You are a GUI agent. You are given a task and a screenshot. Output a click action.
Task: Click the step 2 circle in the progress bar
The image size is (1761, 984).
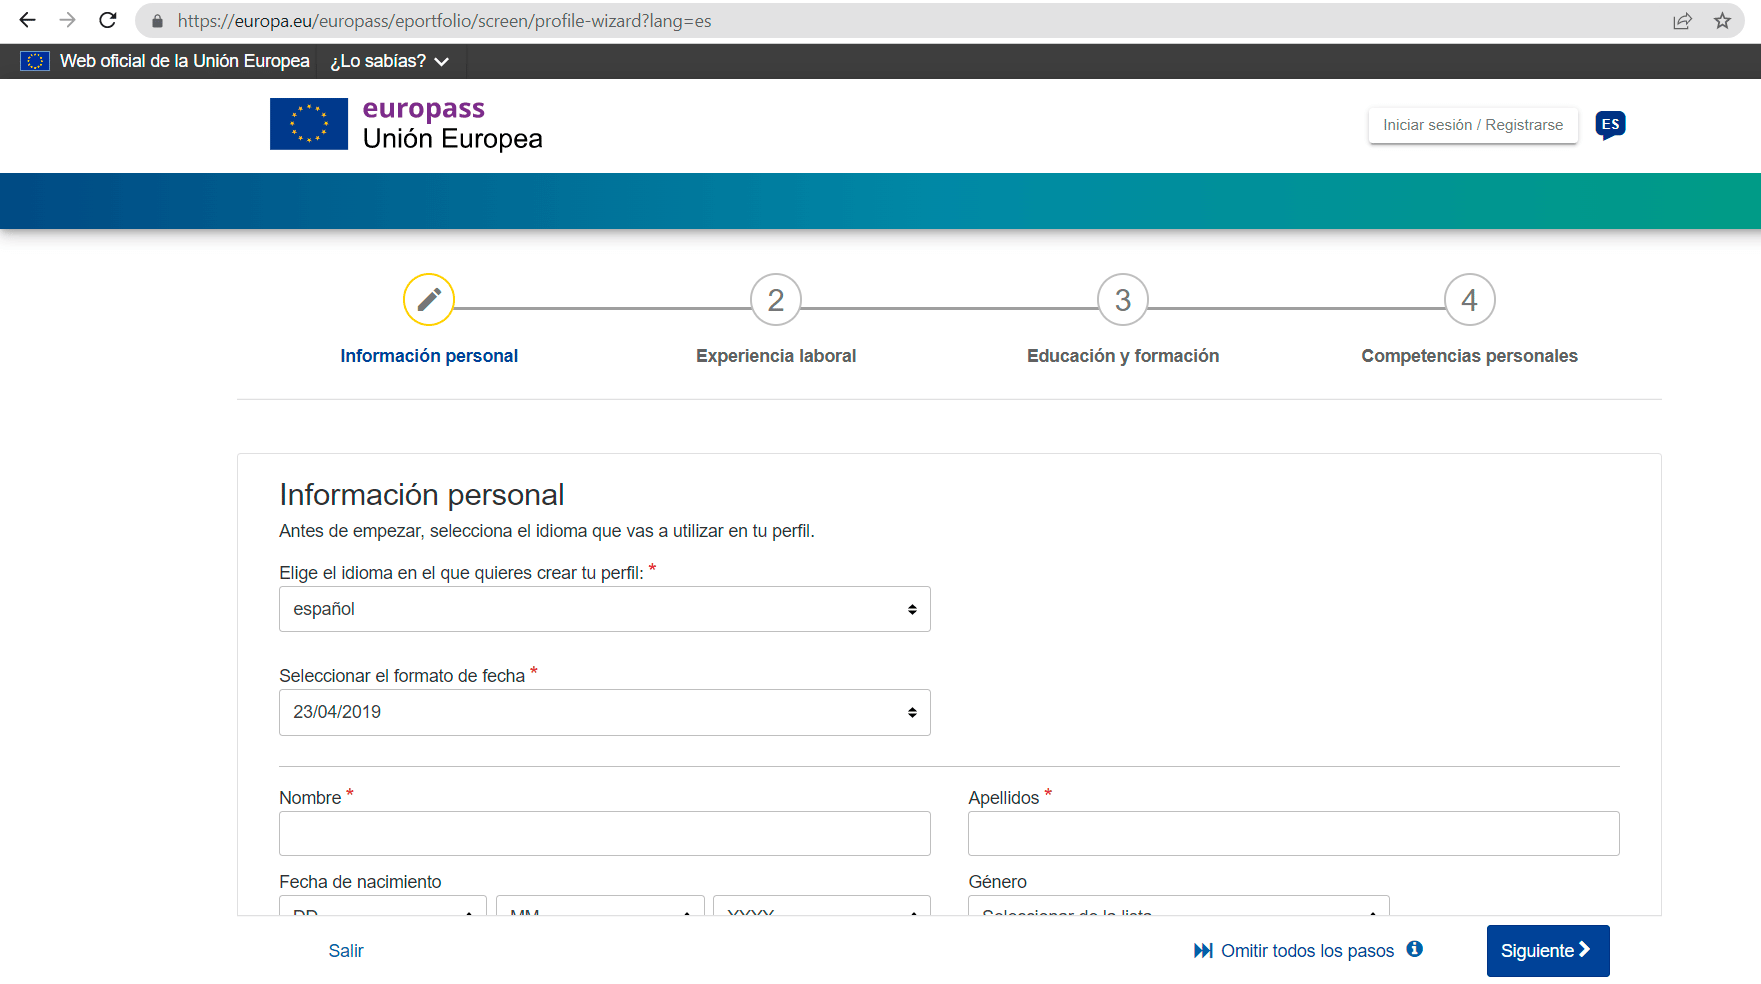tap(776, 299)
